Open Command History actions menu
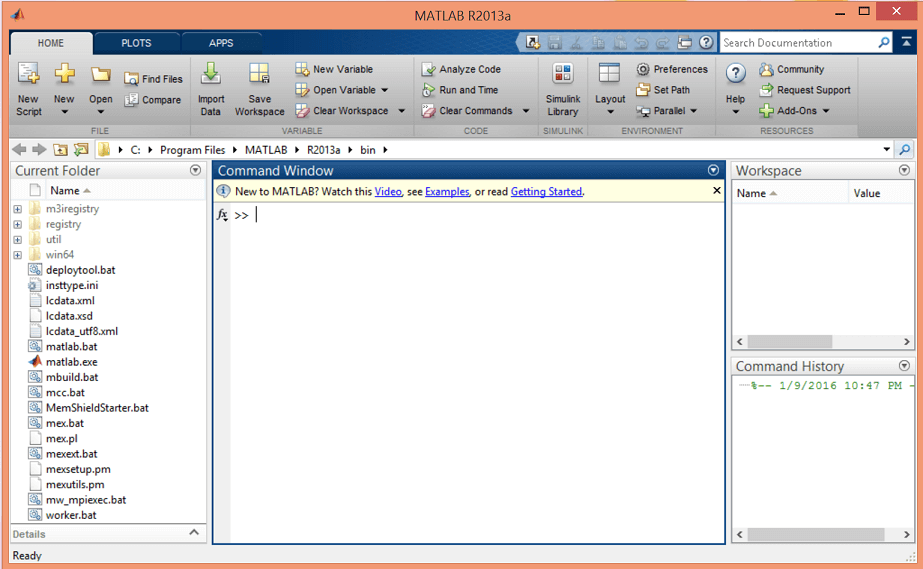Image resolution: width=923 pixels, height=569 pixels. (x=905, y=365)
